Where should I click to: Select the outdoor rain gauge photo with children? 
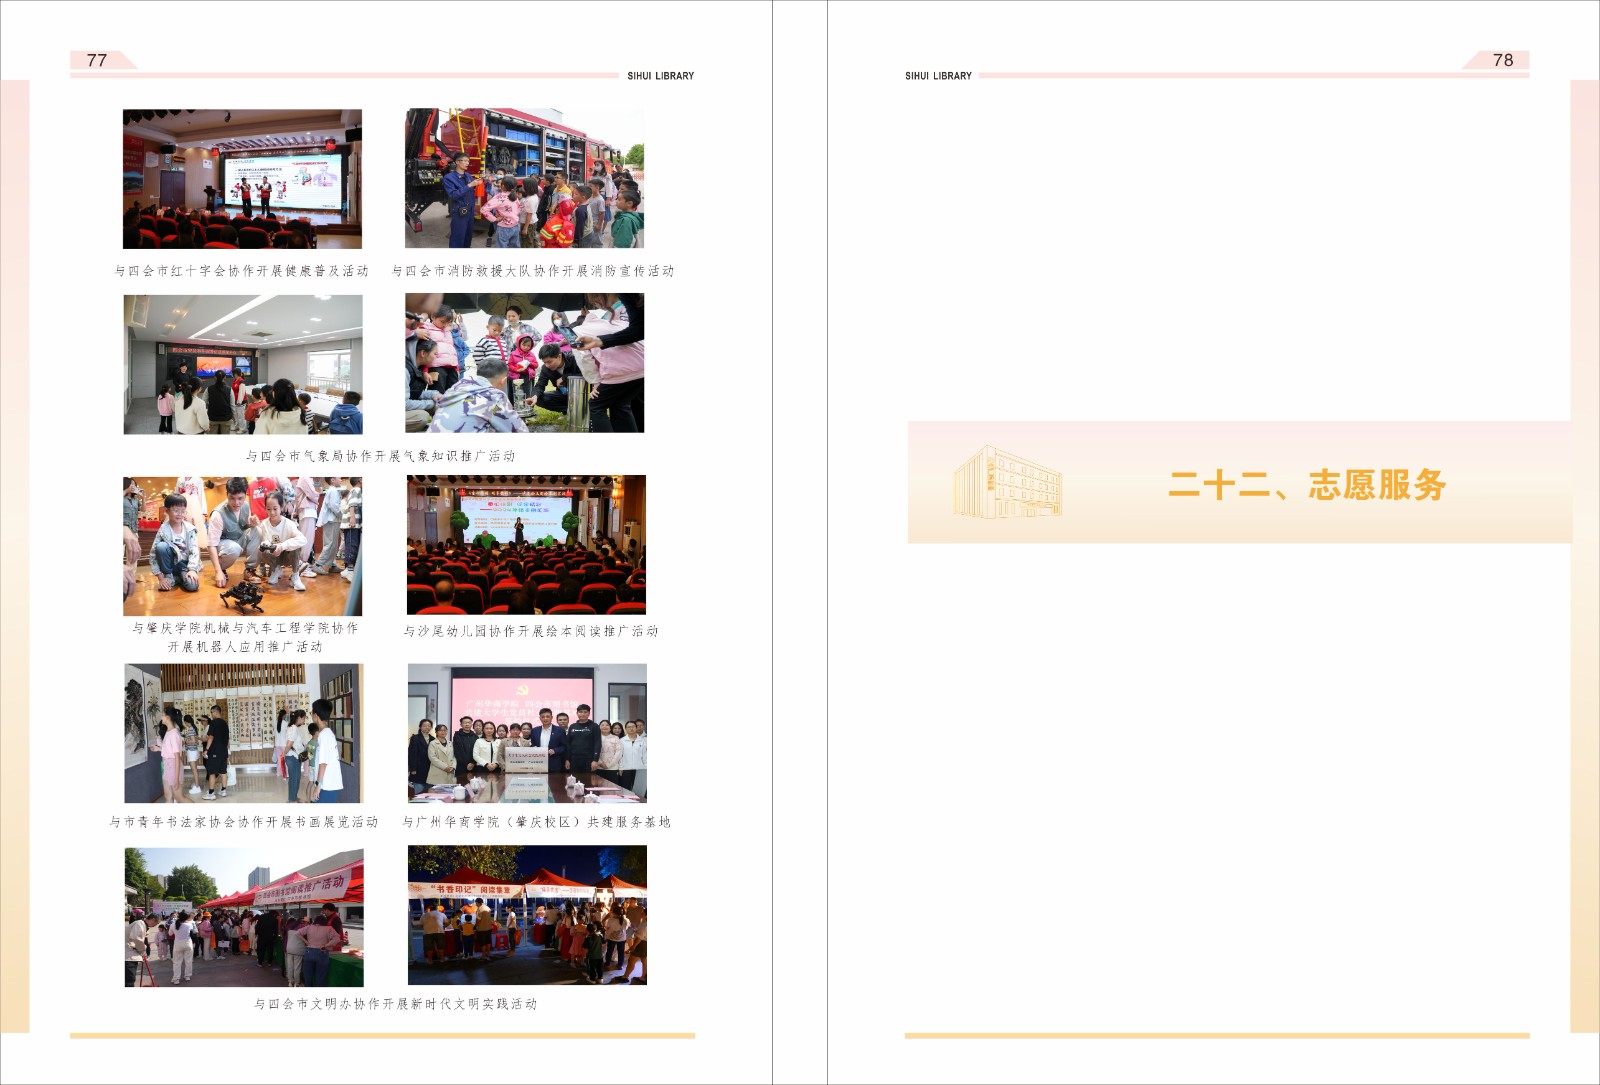[524, 363]
